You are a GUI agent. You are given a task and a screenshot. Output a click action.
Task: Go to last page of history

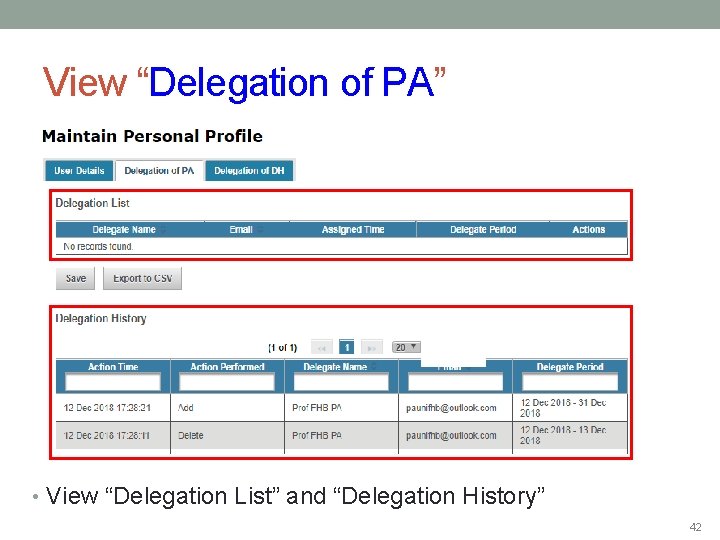[371, 348]
